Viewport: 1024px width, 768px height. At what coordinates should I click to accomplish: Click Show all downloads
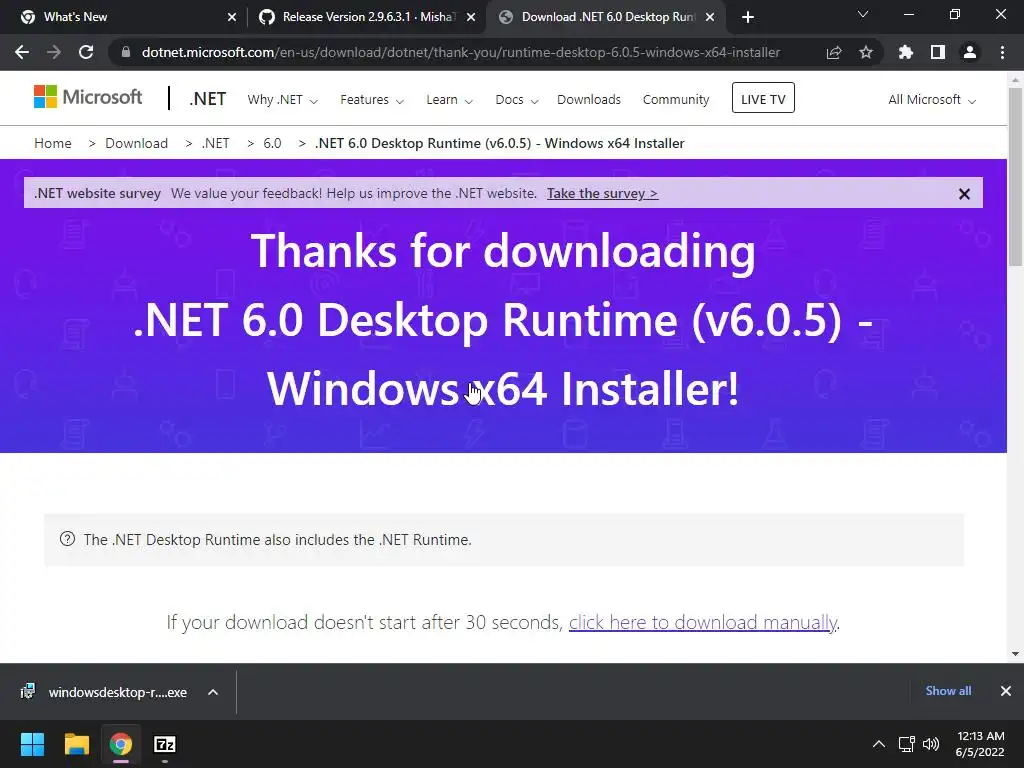(948, 691)
